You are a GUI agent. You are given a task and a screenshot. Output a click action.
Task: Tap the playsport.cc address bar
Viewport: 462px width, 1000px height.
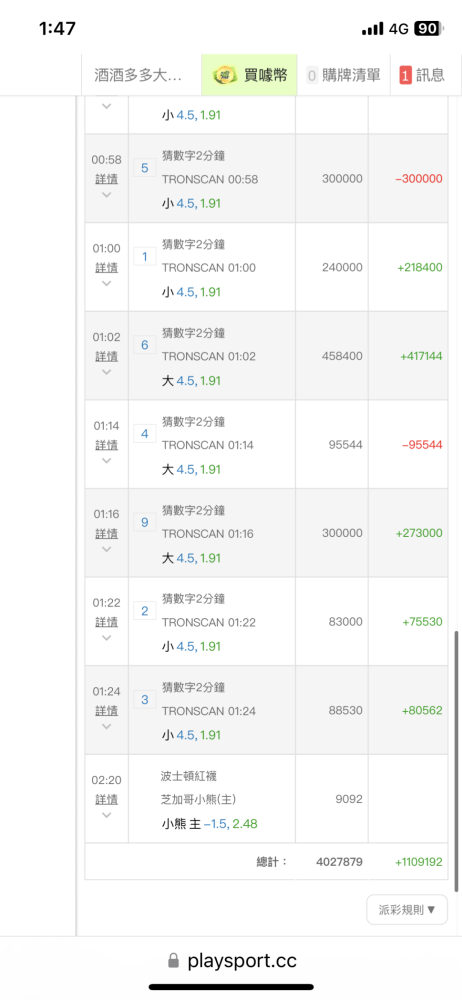[232, 961]
